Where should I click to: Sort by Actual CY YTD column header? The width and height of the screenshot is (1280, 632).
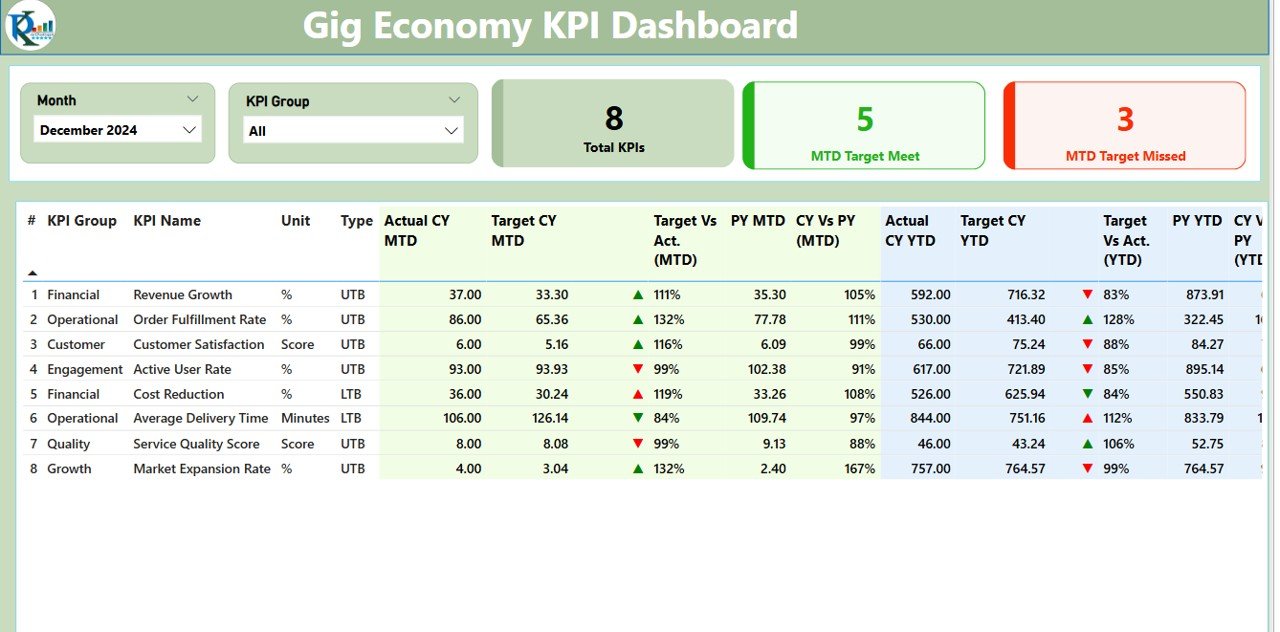click(910, 230)
